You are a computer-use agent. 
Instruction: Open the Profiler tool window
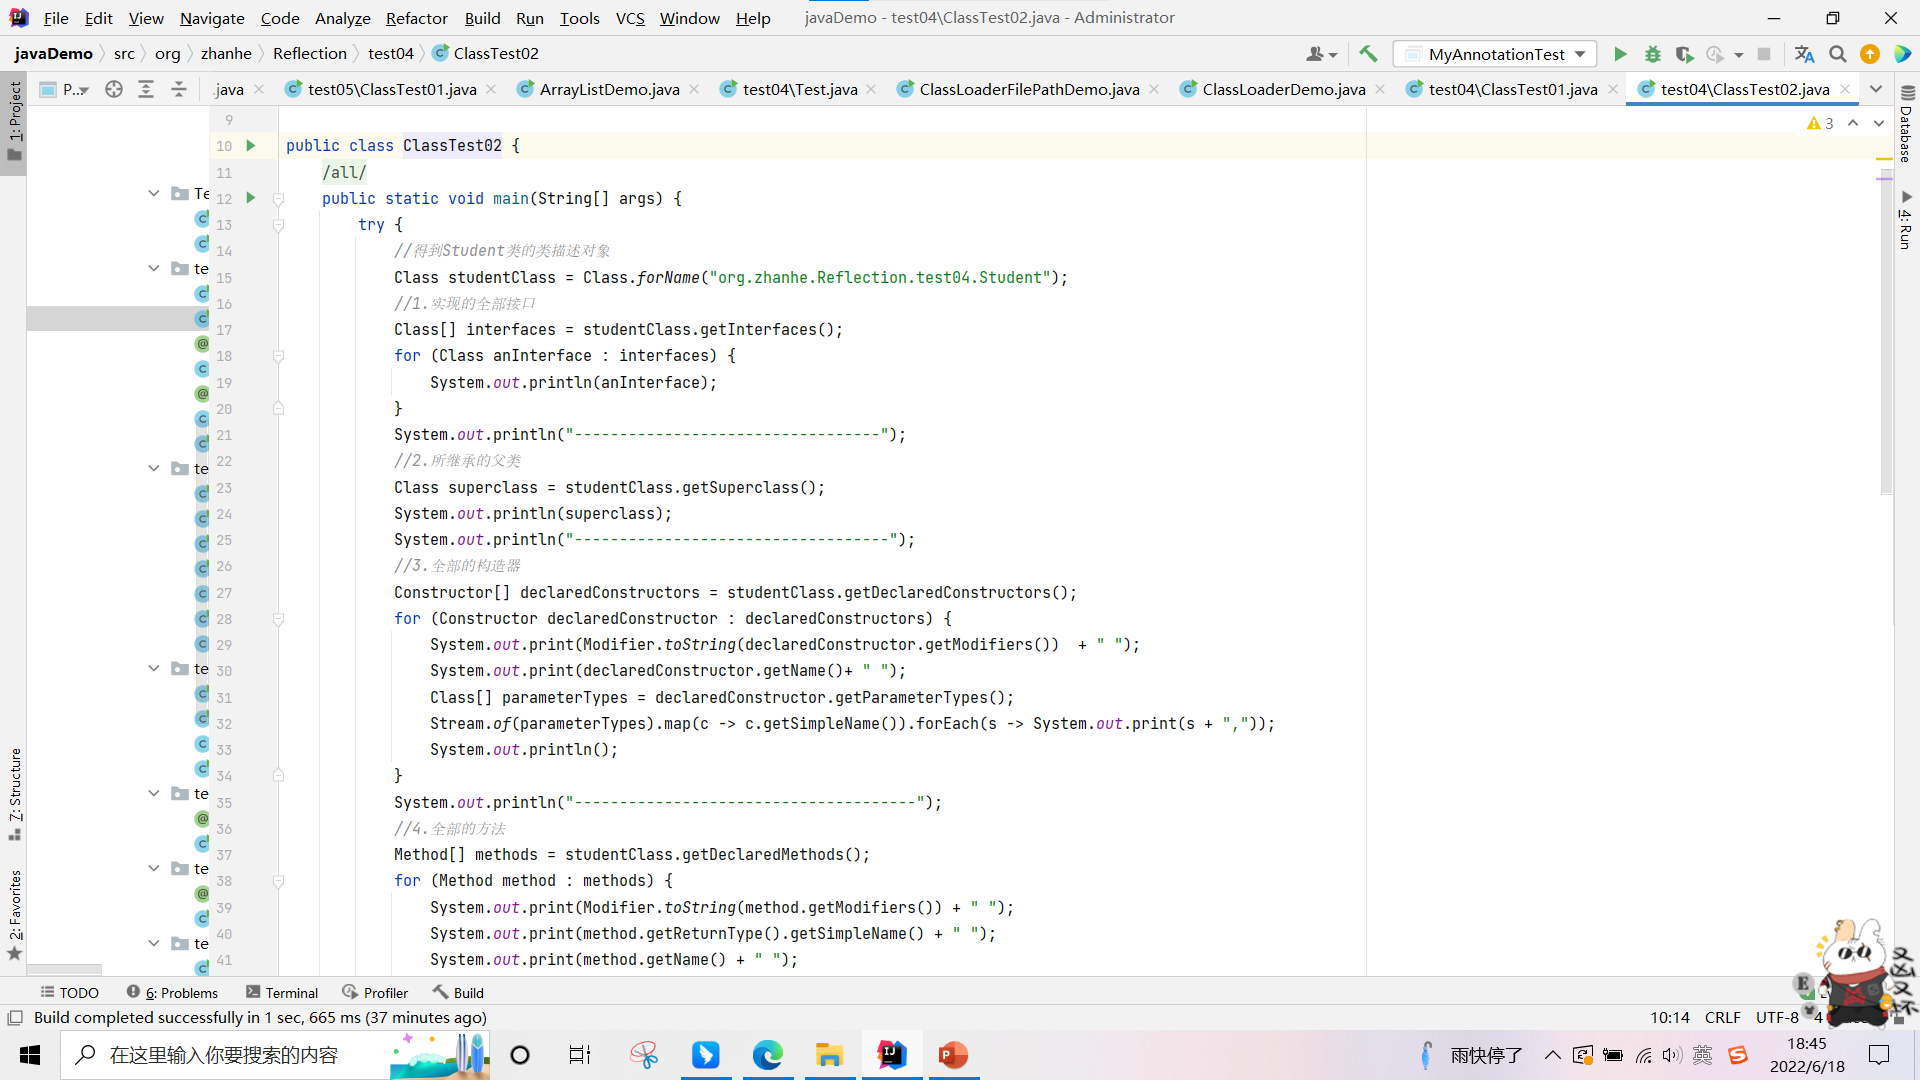tap(375, 992)
